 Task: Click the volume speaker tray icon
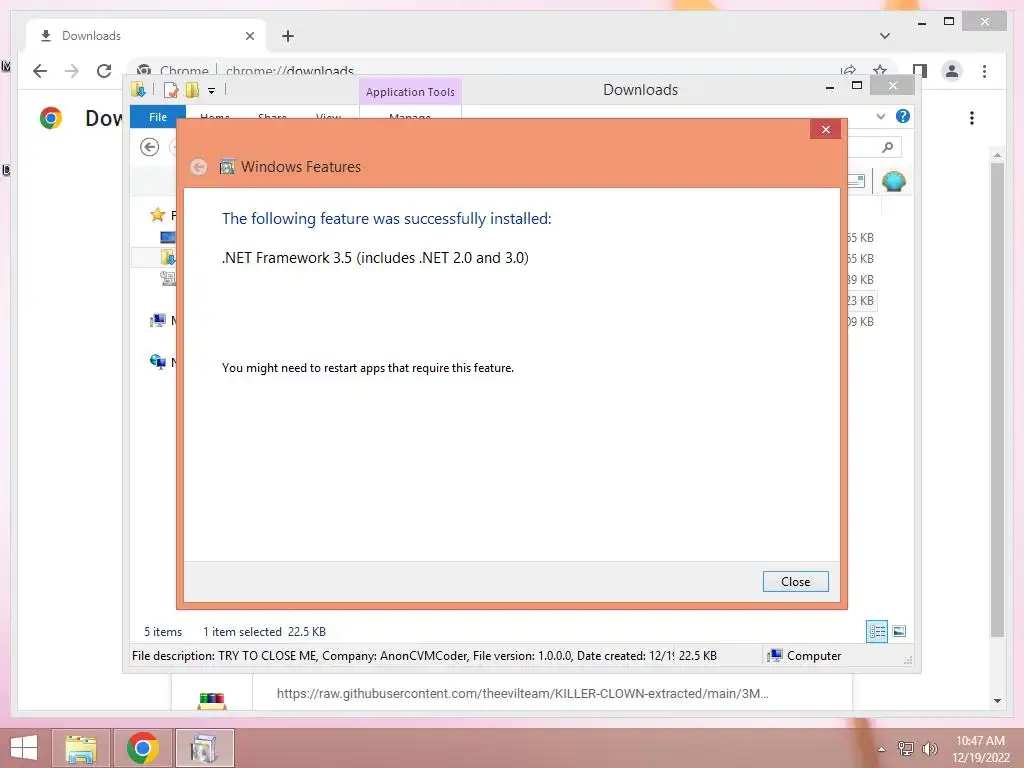(x=929, y=748)
